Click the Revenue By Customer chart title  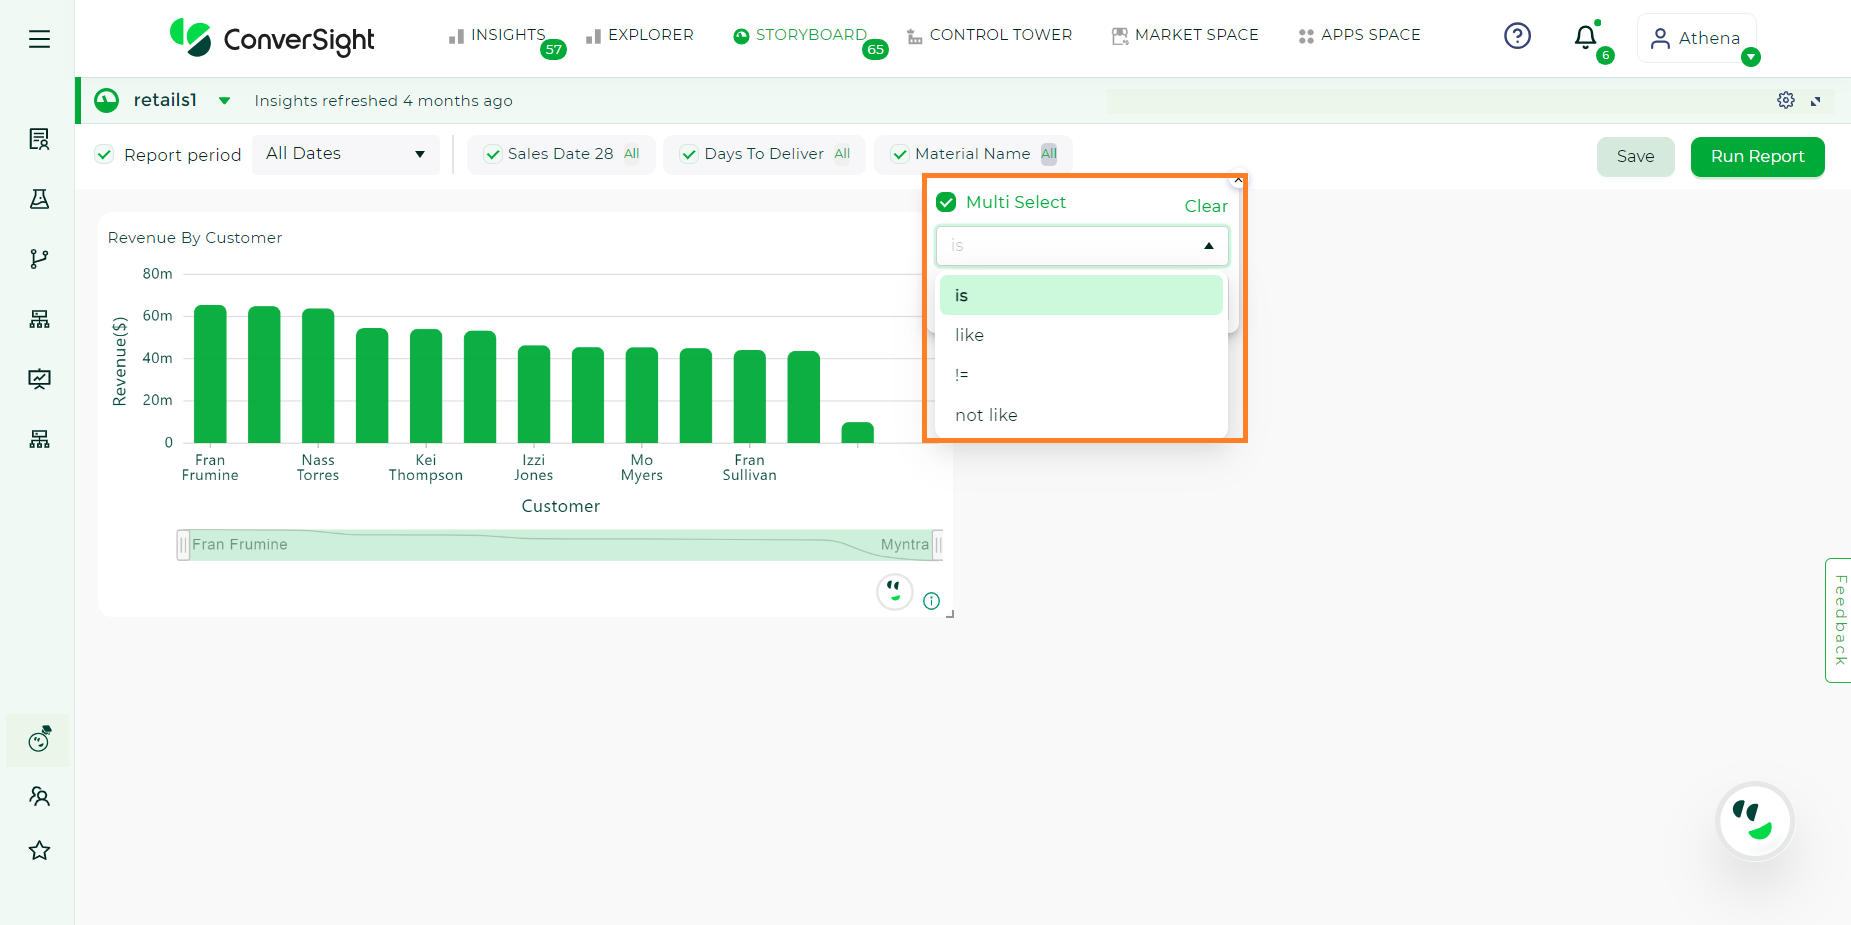195,238
